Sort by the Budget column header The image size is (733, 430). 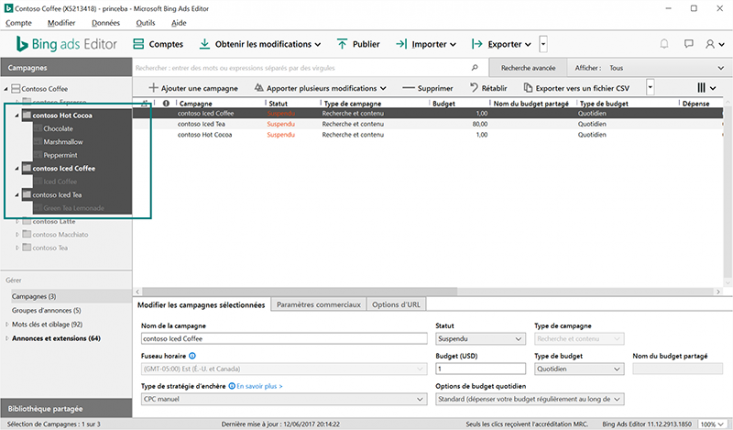click(x=444, y=103)
